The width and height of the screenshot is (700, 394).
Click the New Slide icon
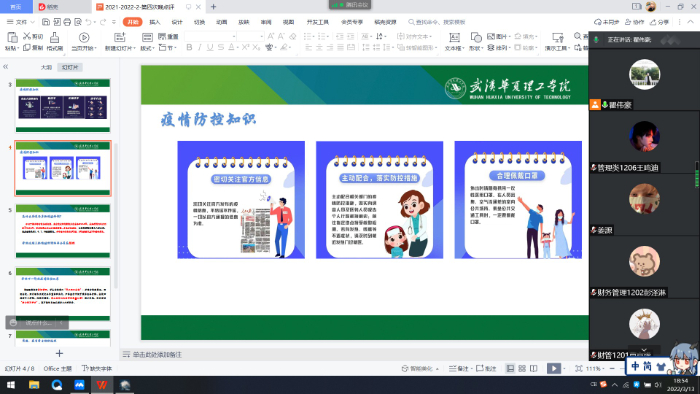119,37
